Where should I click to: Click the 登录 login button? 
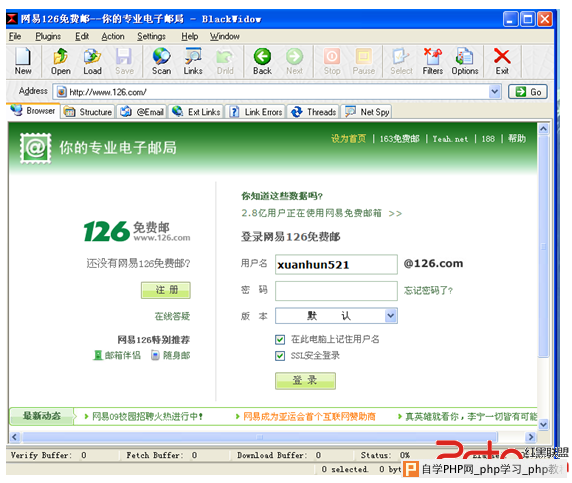pos(305,380)
